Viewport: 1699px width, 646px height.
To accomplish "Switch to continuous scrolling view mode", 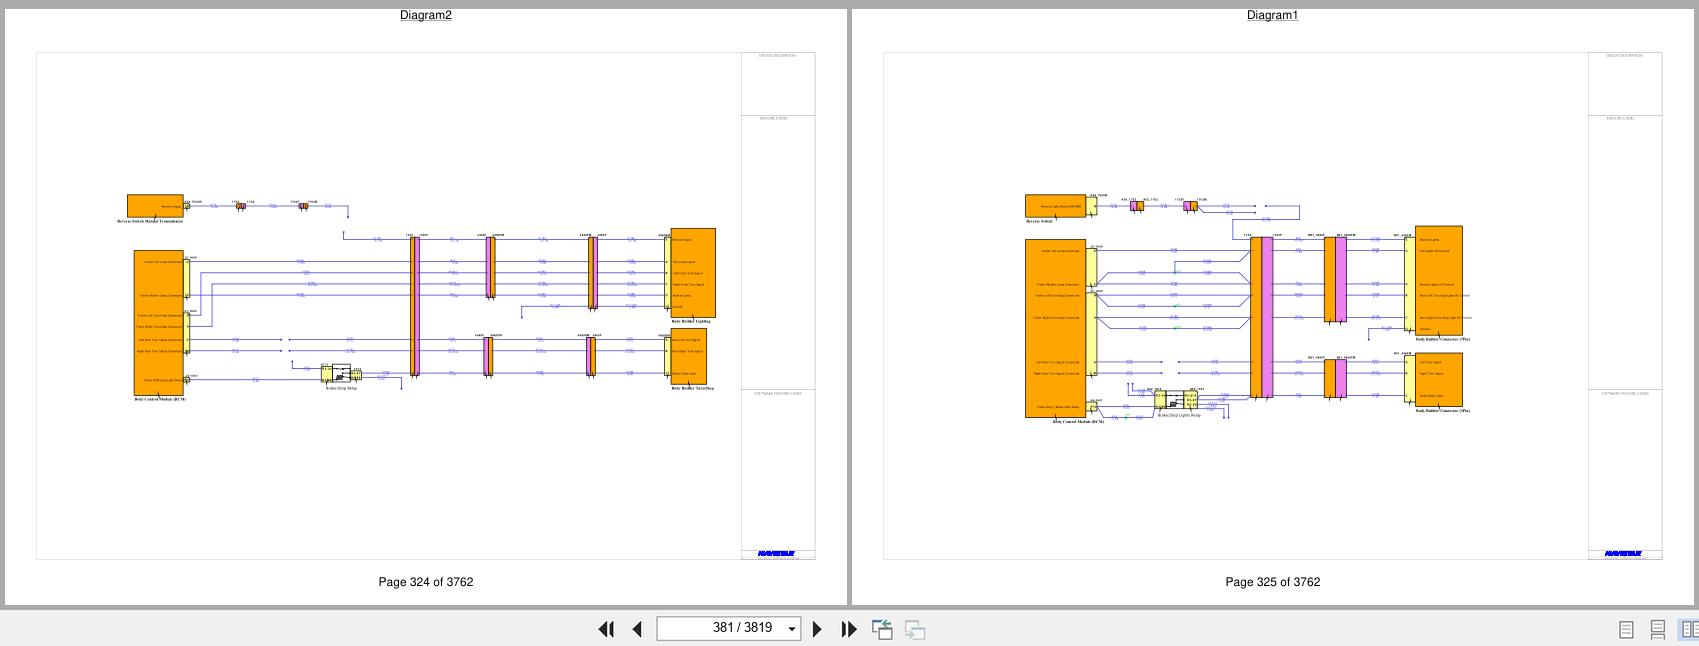I will pyautogui.click(x=1657, y=629).
